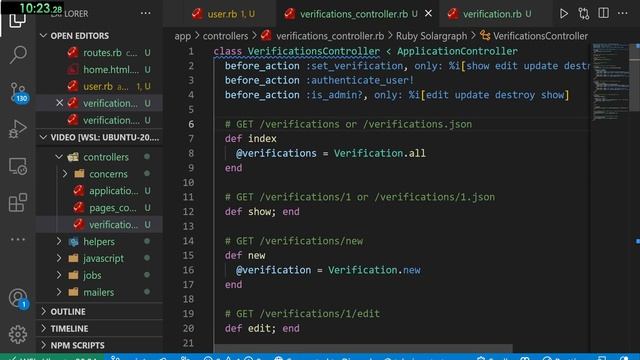Click VerificationsController breadcrumb symbol
Viewport: 640px width, 360px height.
[x=534, y=36]
